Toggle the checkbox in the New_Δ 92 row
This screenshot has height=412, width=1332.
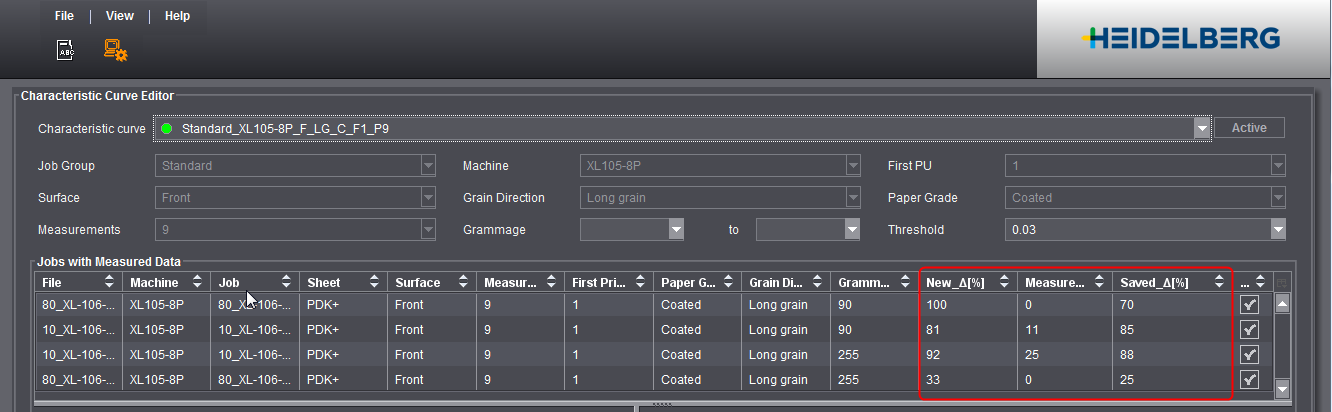click(1249, 355)
